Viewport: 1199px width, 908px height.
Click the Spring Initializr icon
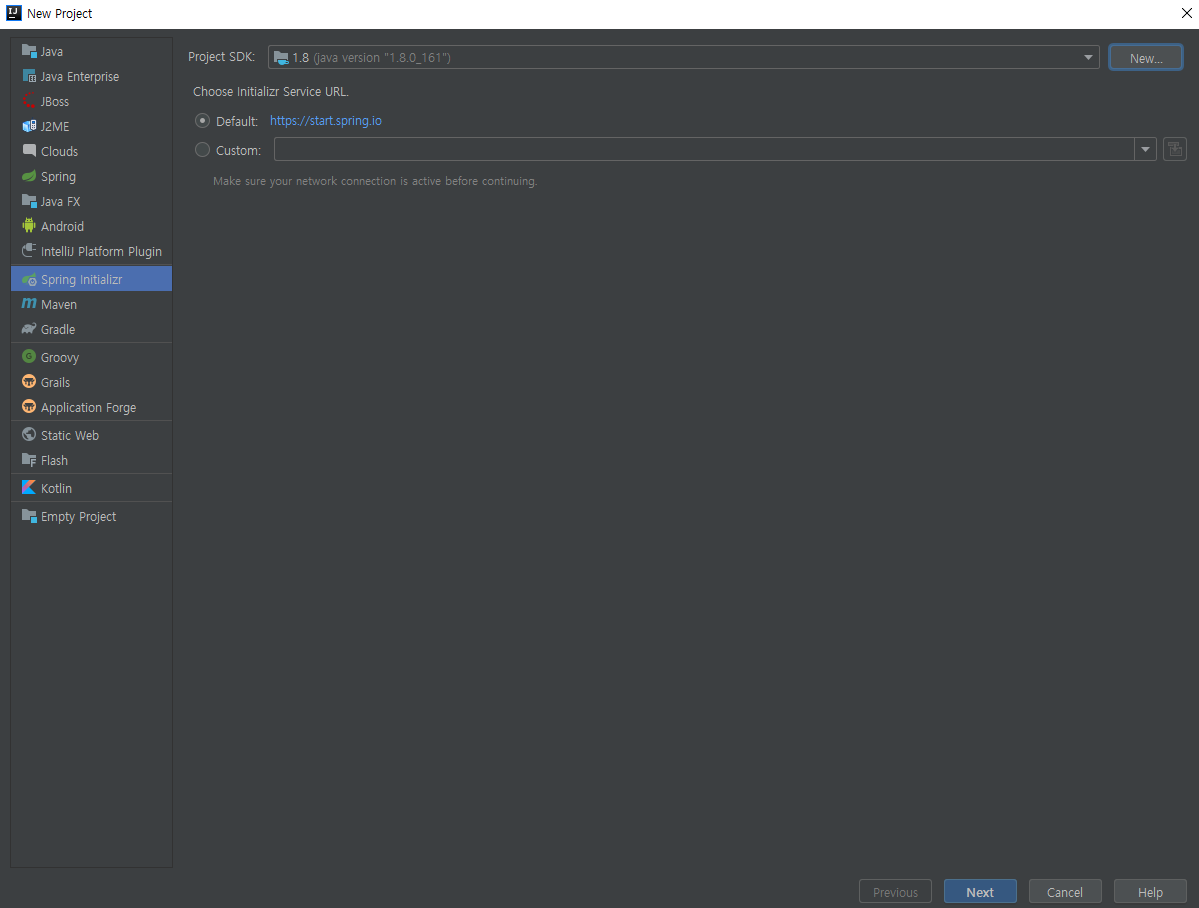(29, 279)
